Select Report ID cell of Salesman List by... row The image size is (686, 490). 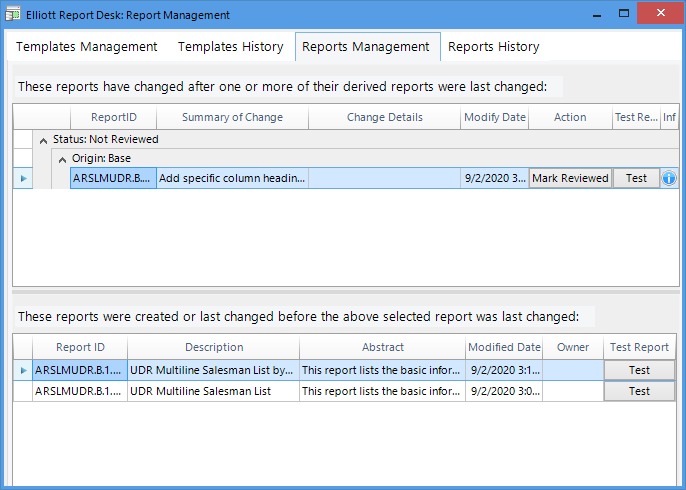tap(80, 370)
